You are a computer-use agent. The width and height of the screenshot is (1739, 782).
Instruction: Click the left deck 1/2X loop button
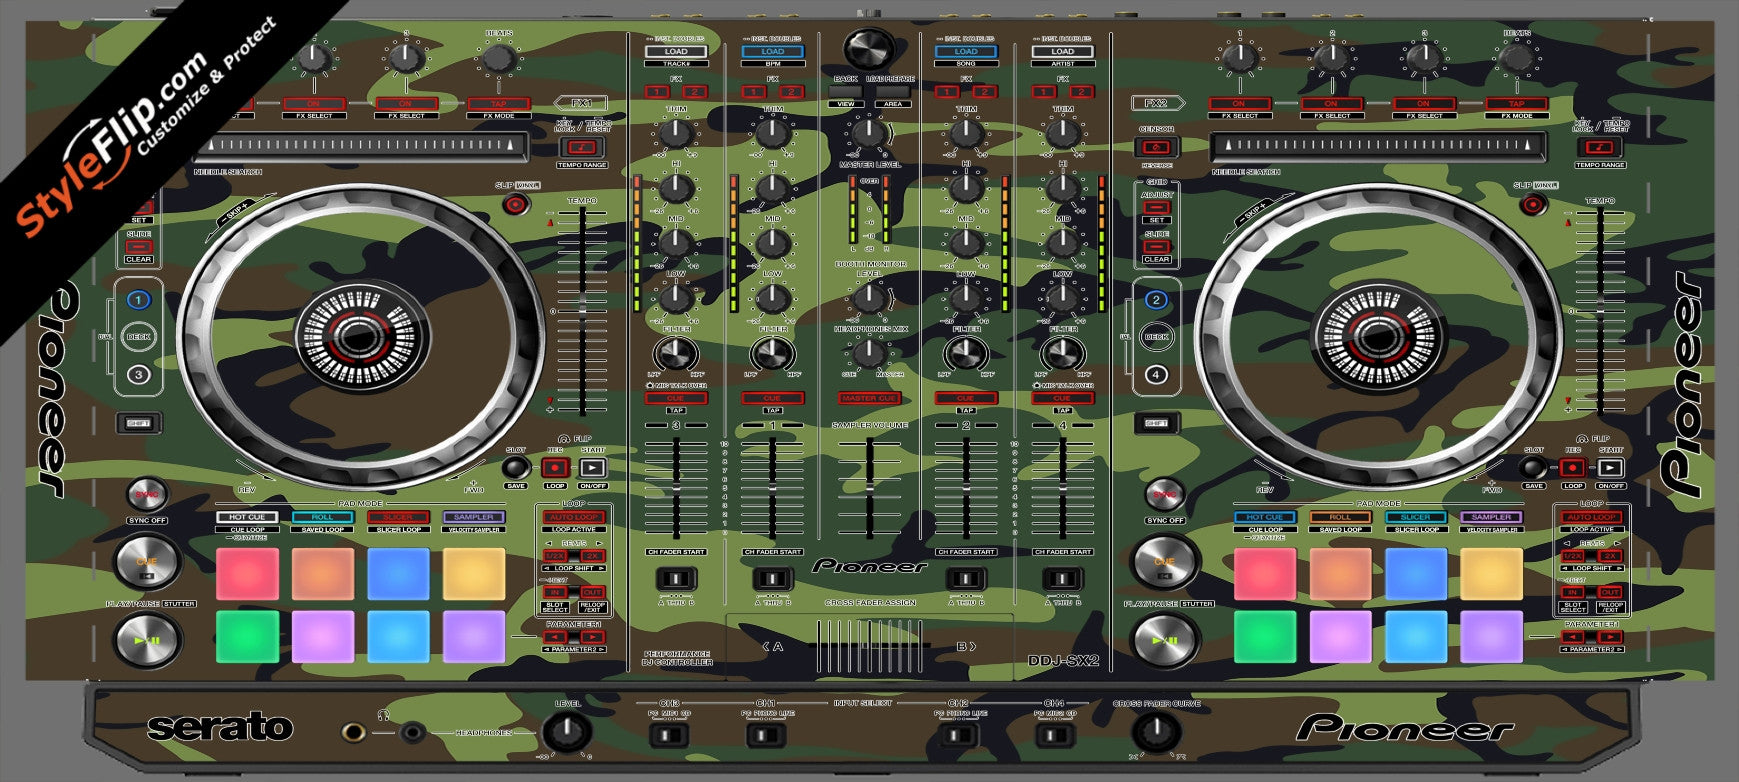click(555, 555)
